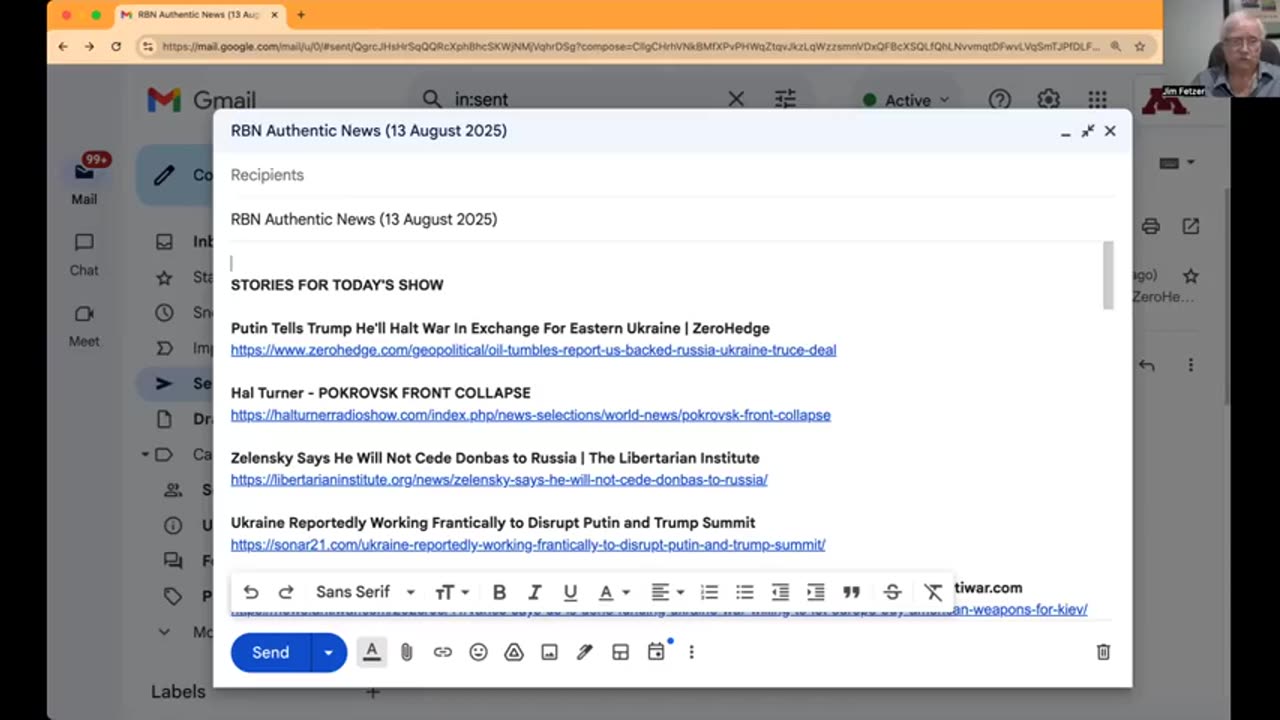Set up a meeting time via calendar icon
This screenshot has width=1280, height=720.
pos(656,652)
